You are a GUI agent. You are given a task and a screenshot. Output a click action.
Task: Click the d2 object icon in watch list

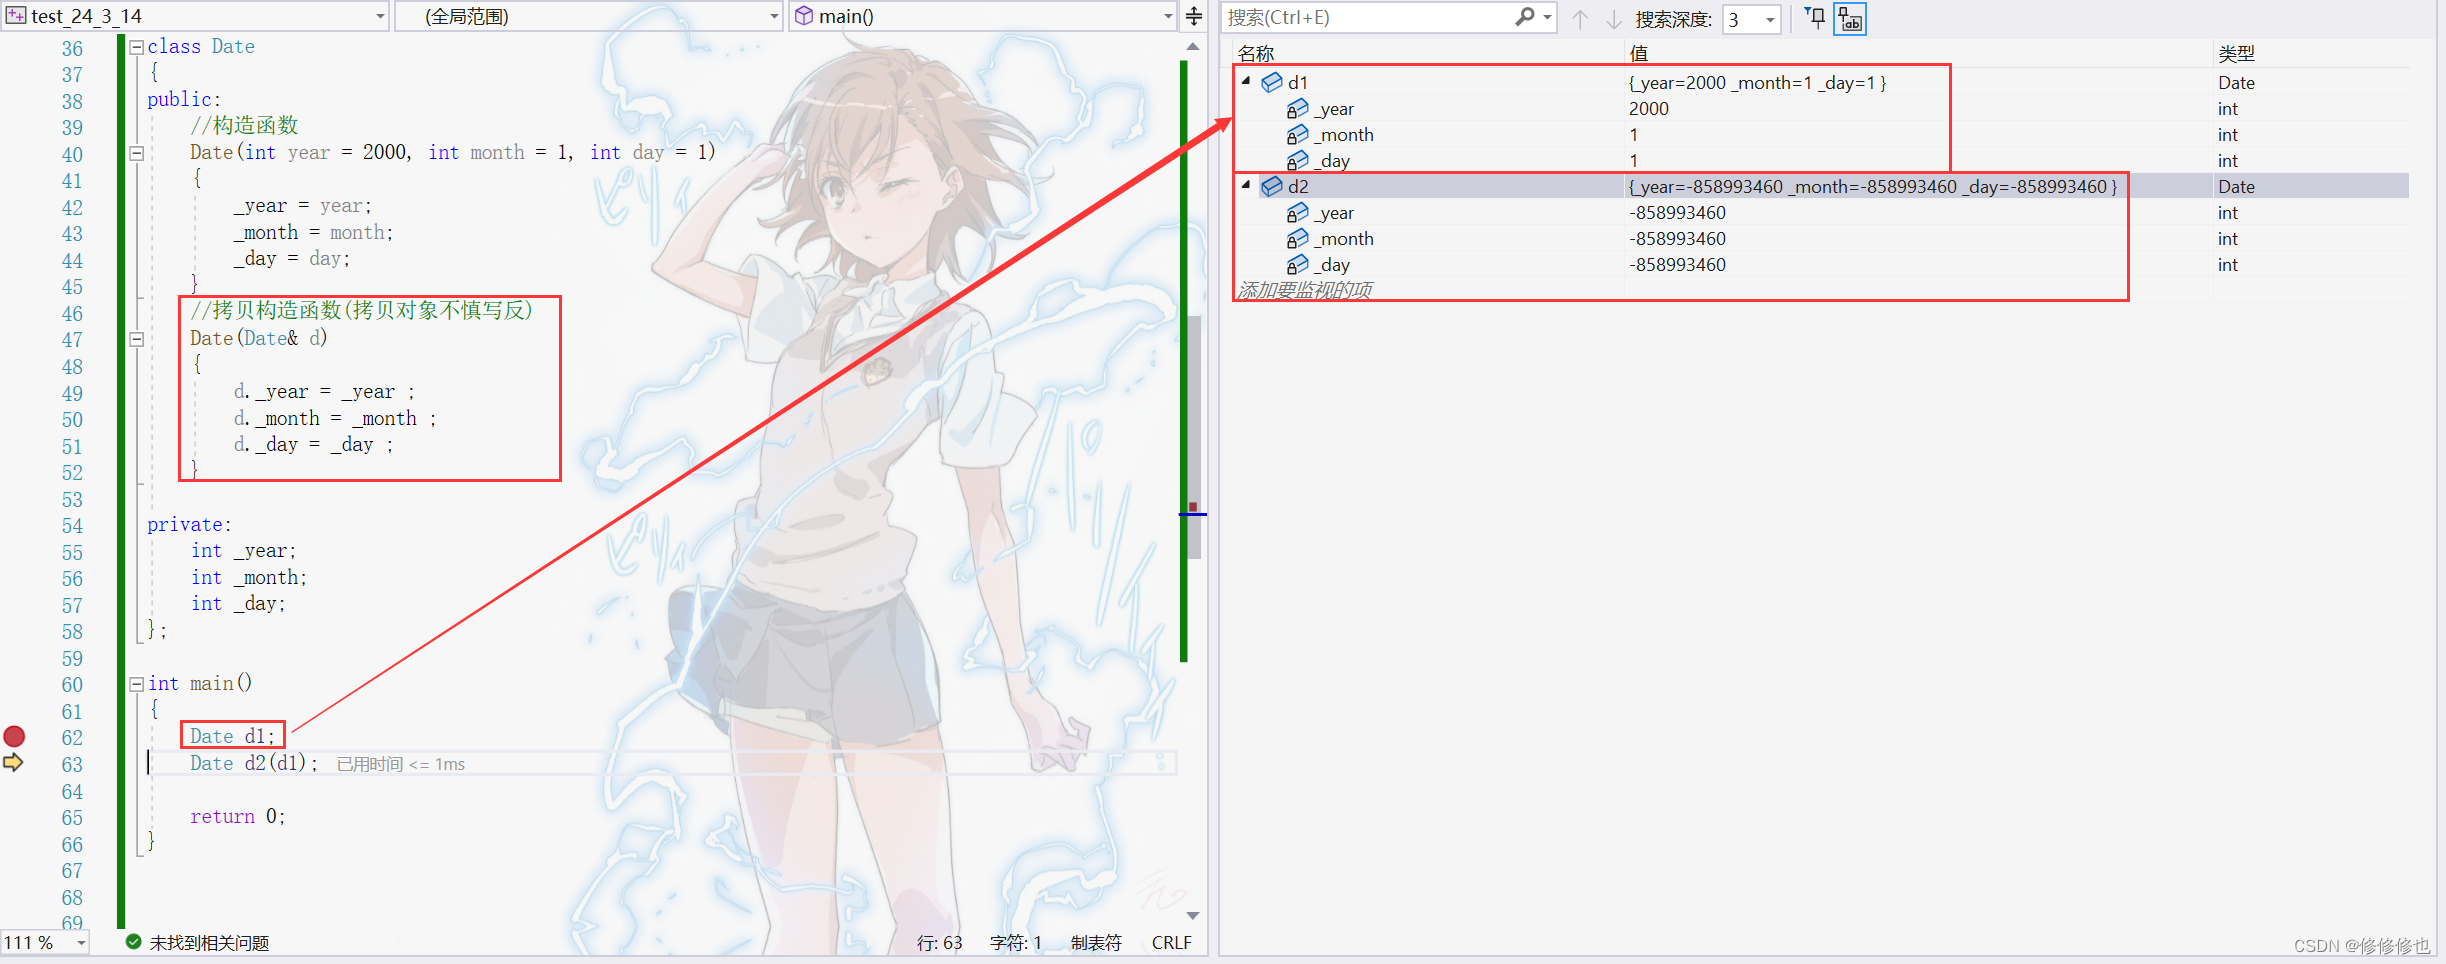pos(1271,186)
